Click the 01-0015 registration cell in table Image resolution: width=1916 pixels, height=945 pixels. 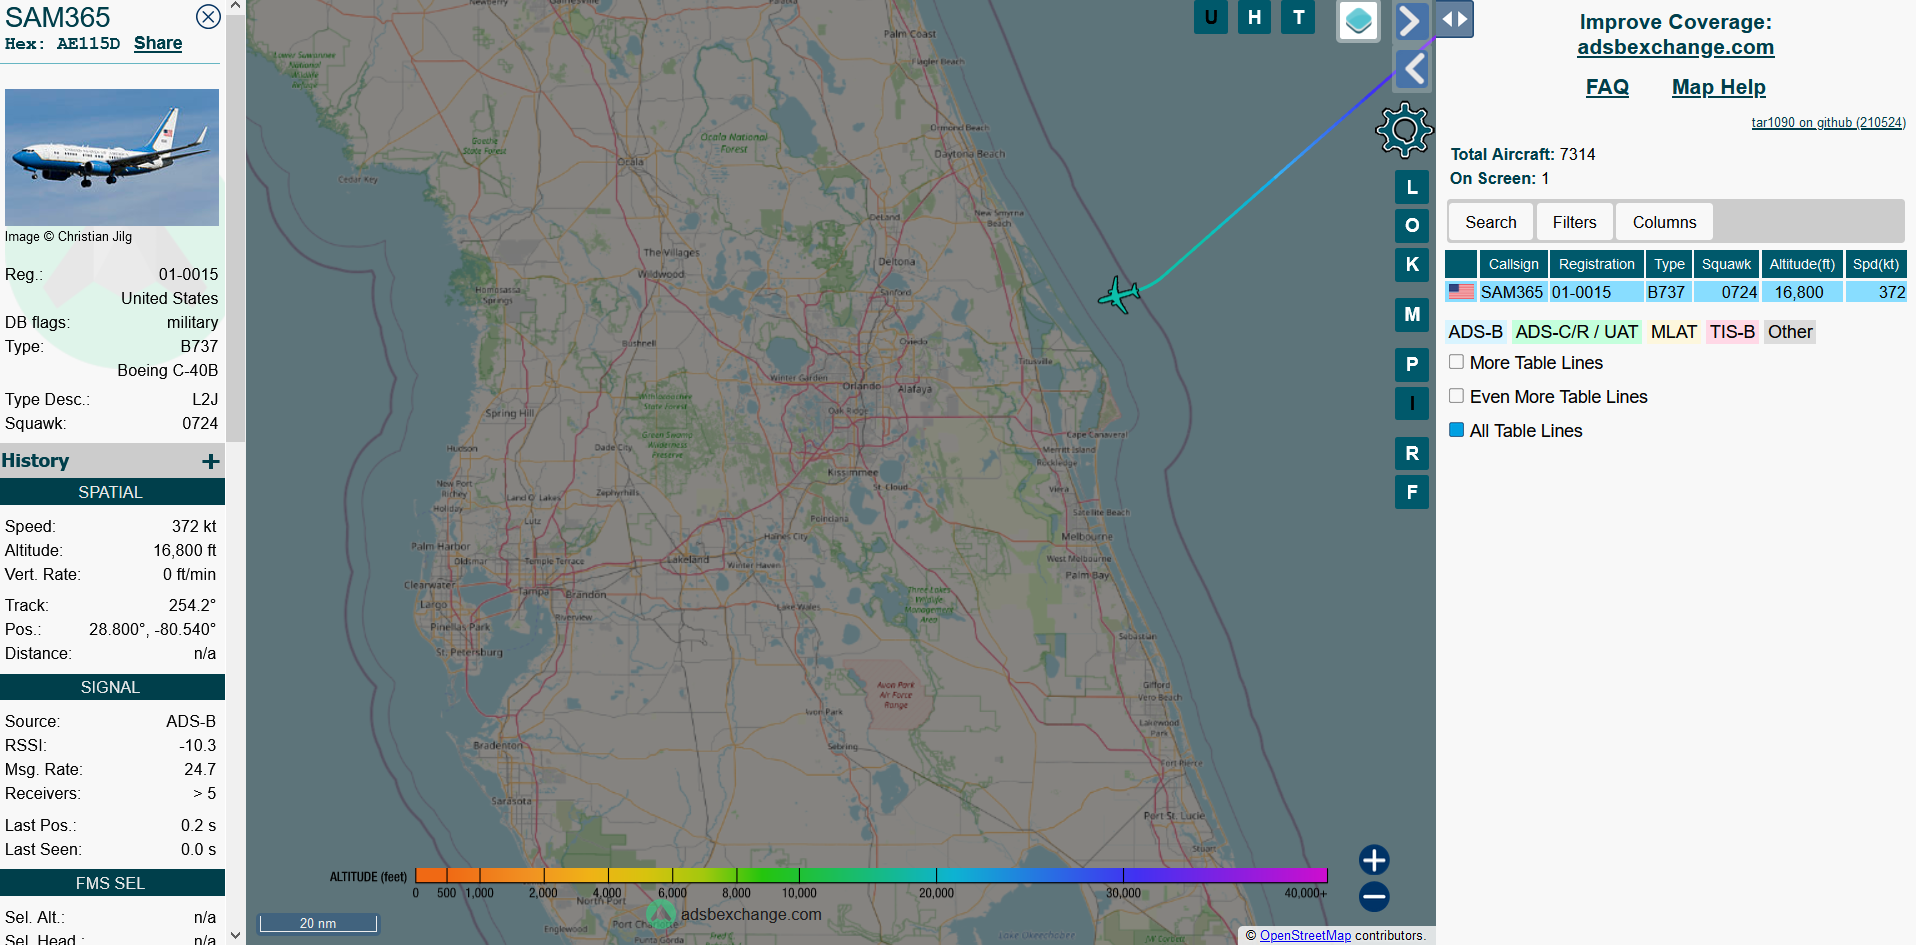click(x=1596, y=292)
